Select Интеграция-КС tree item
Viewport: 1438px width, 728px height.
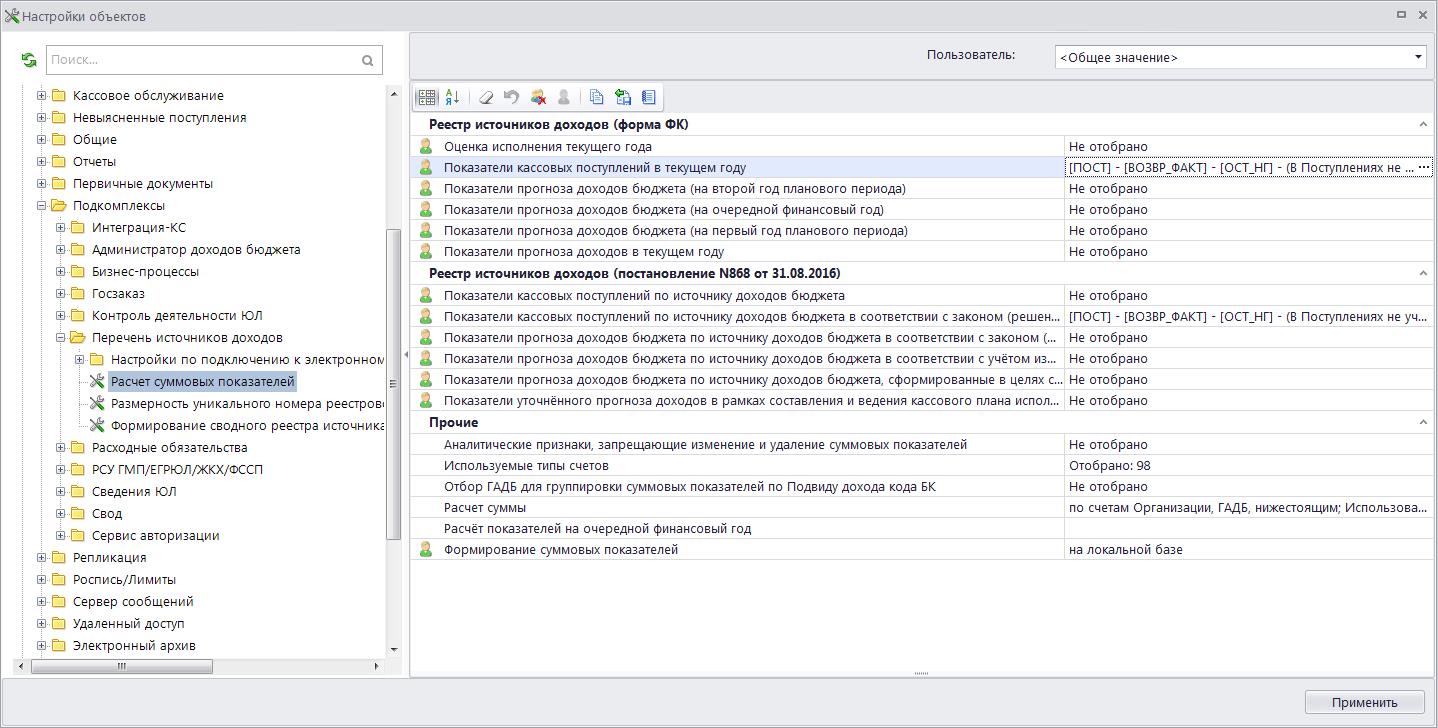(138, 228)
